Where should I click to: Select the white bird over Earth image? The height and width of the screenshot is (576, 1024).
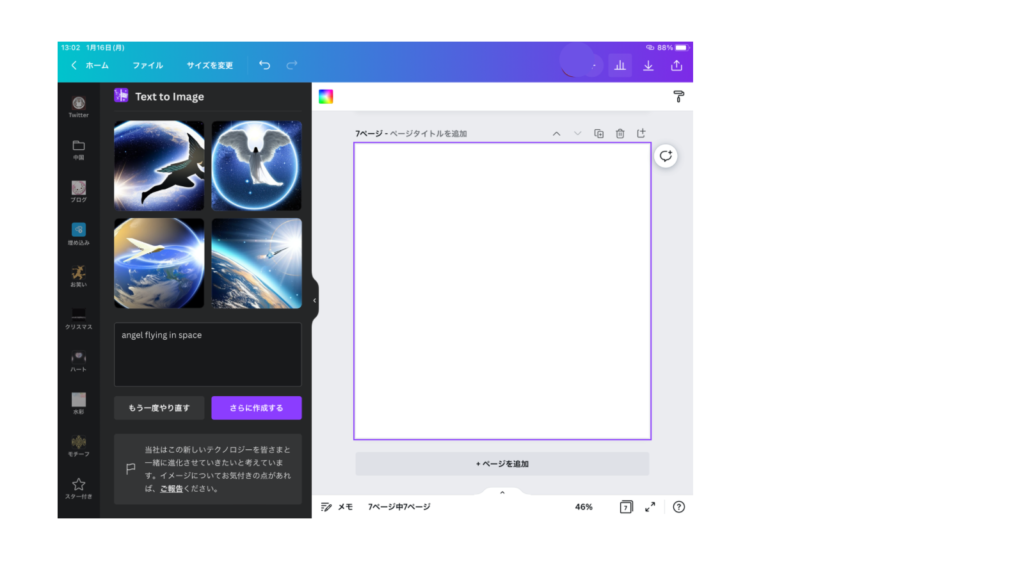tap(159, 263)
